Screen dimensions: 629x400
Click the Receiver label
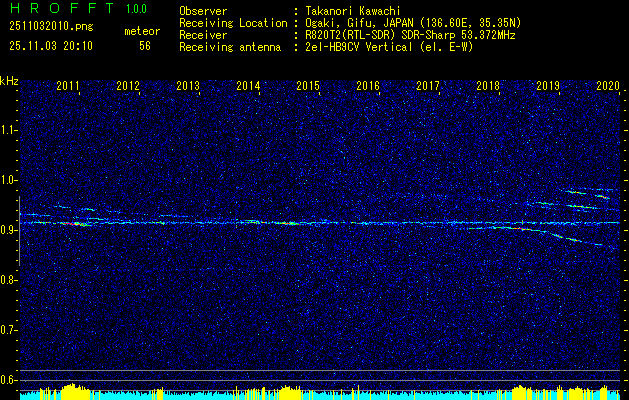(203, 35)
